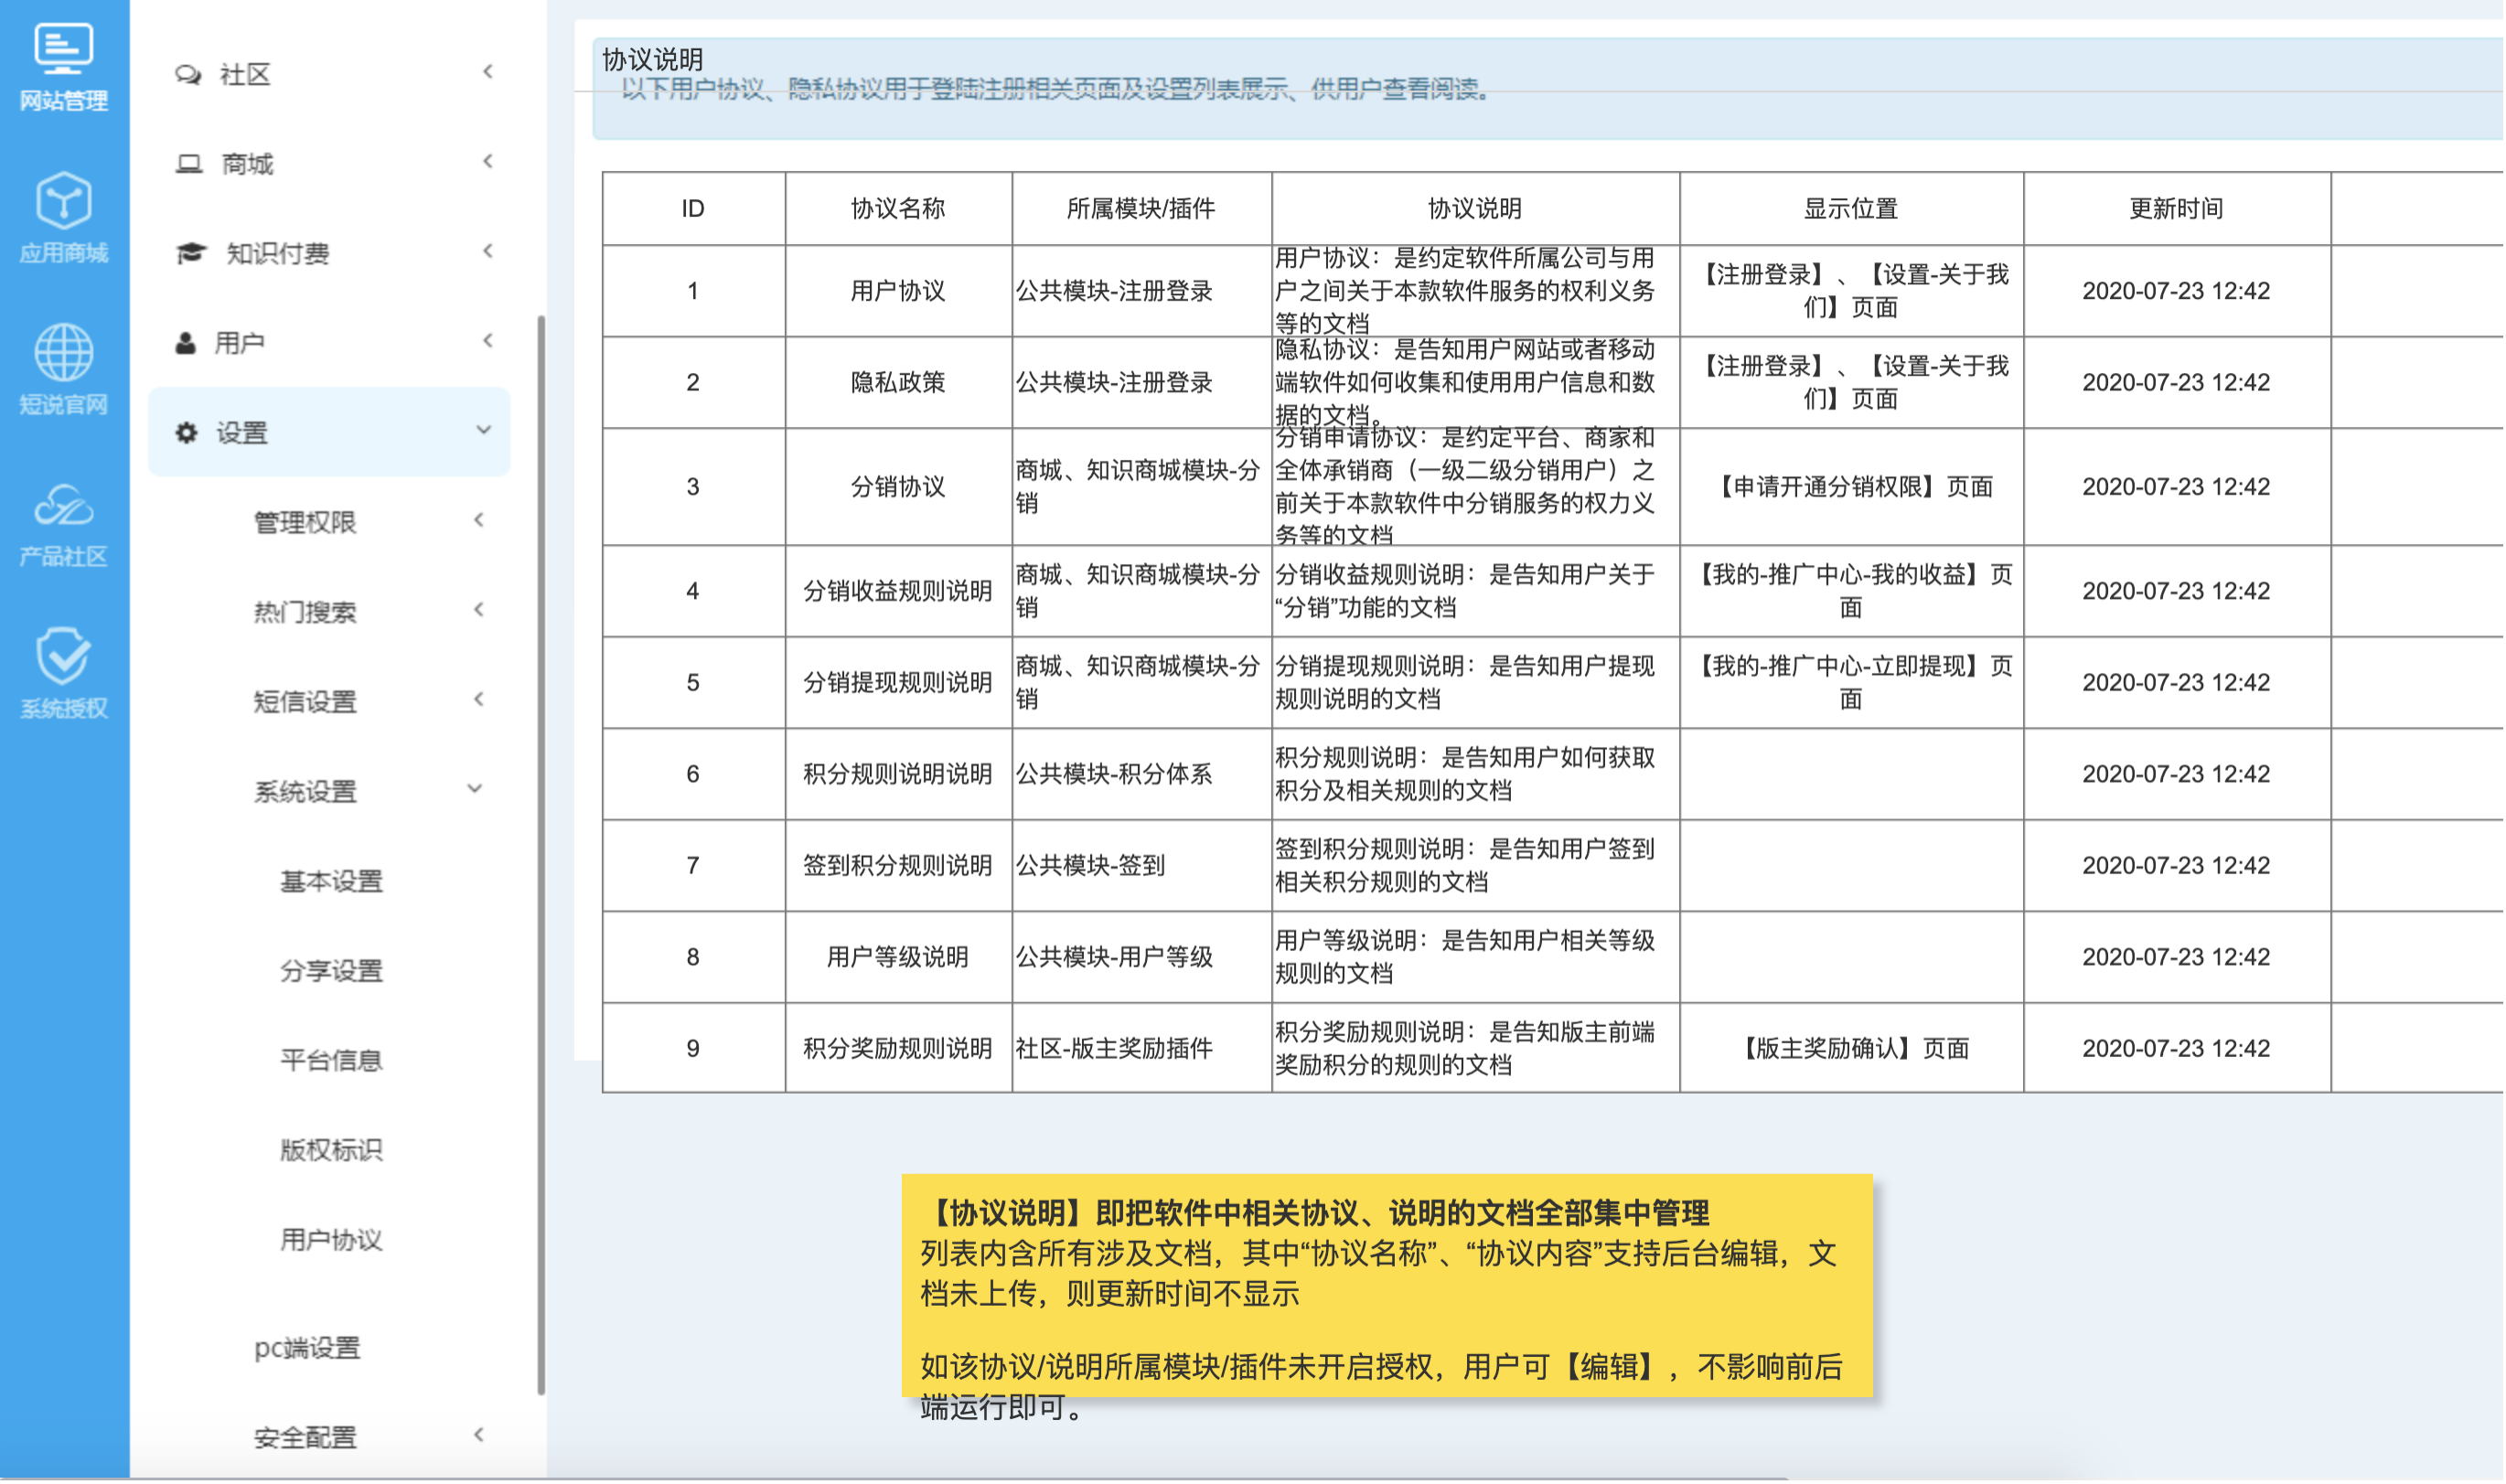Collapse the 系统设置 submenu chevron
The image size is (2506, 1484).
click(475, 789)
